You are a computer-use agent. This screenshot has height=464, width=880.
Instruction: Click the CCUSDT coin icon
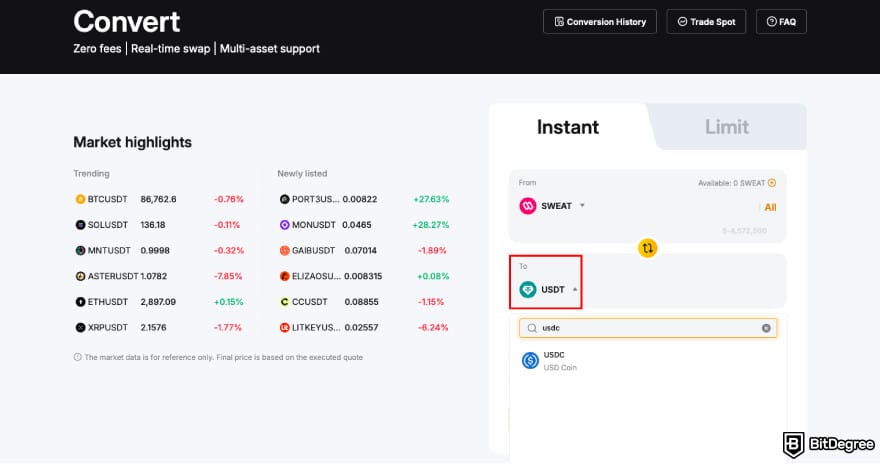285,302
